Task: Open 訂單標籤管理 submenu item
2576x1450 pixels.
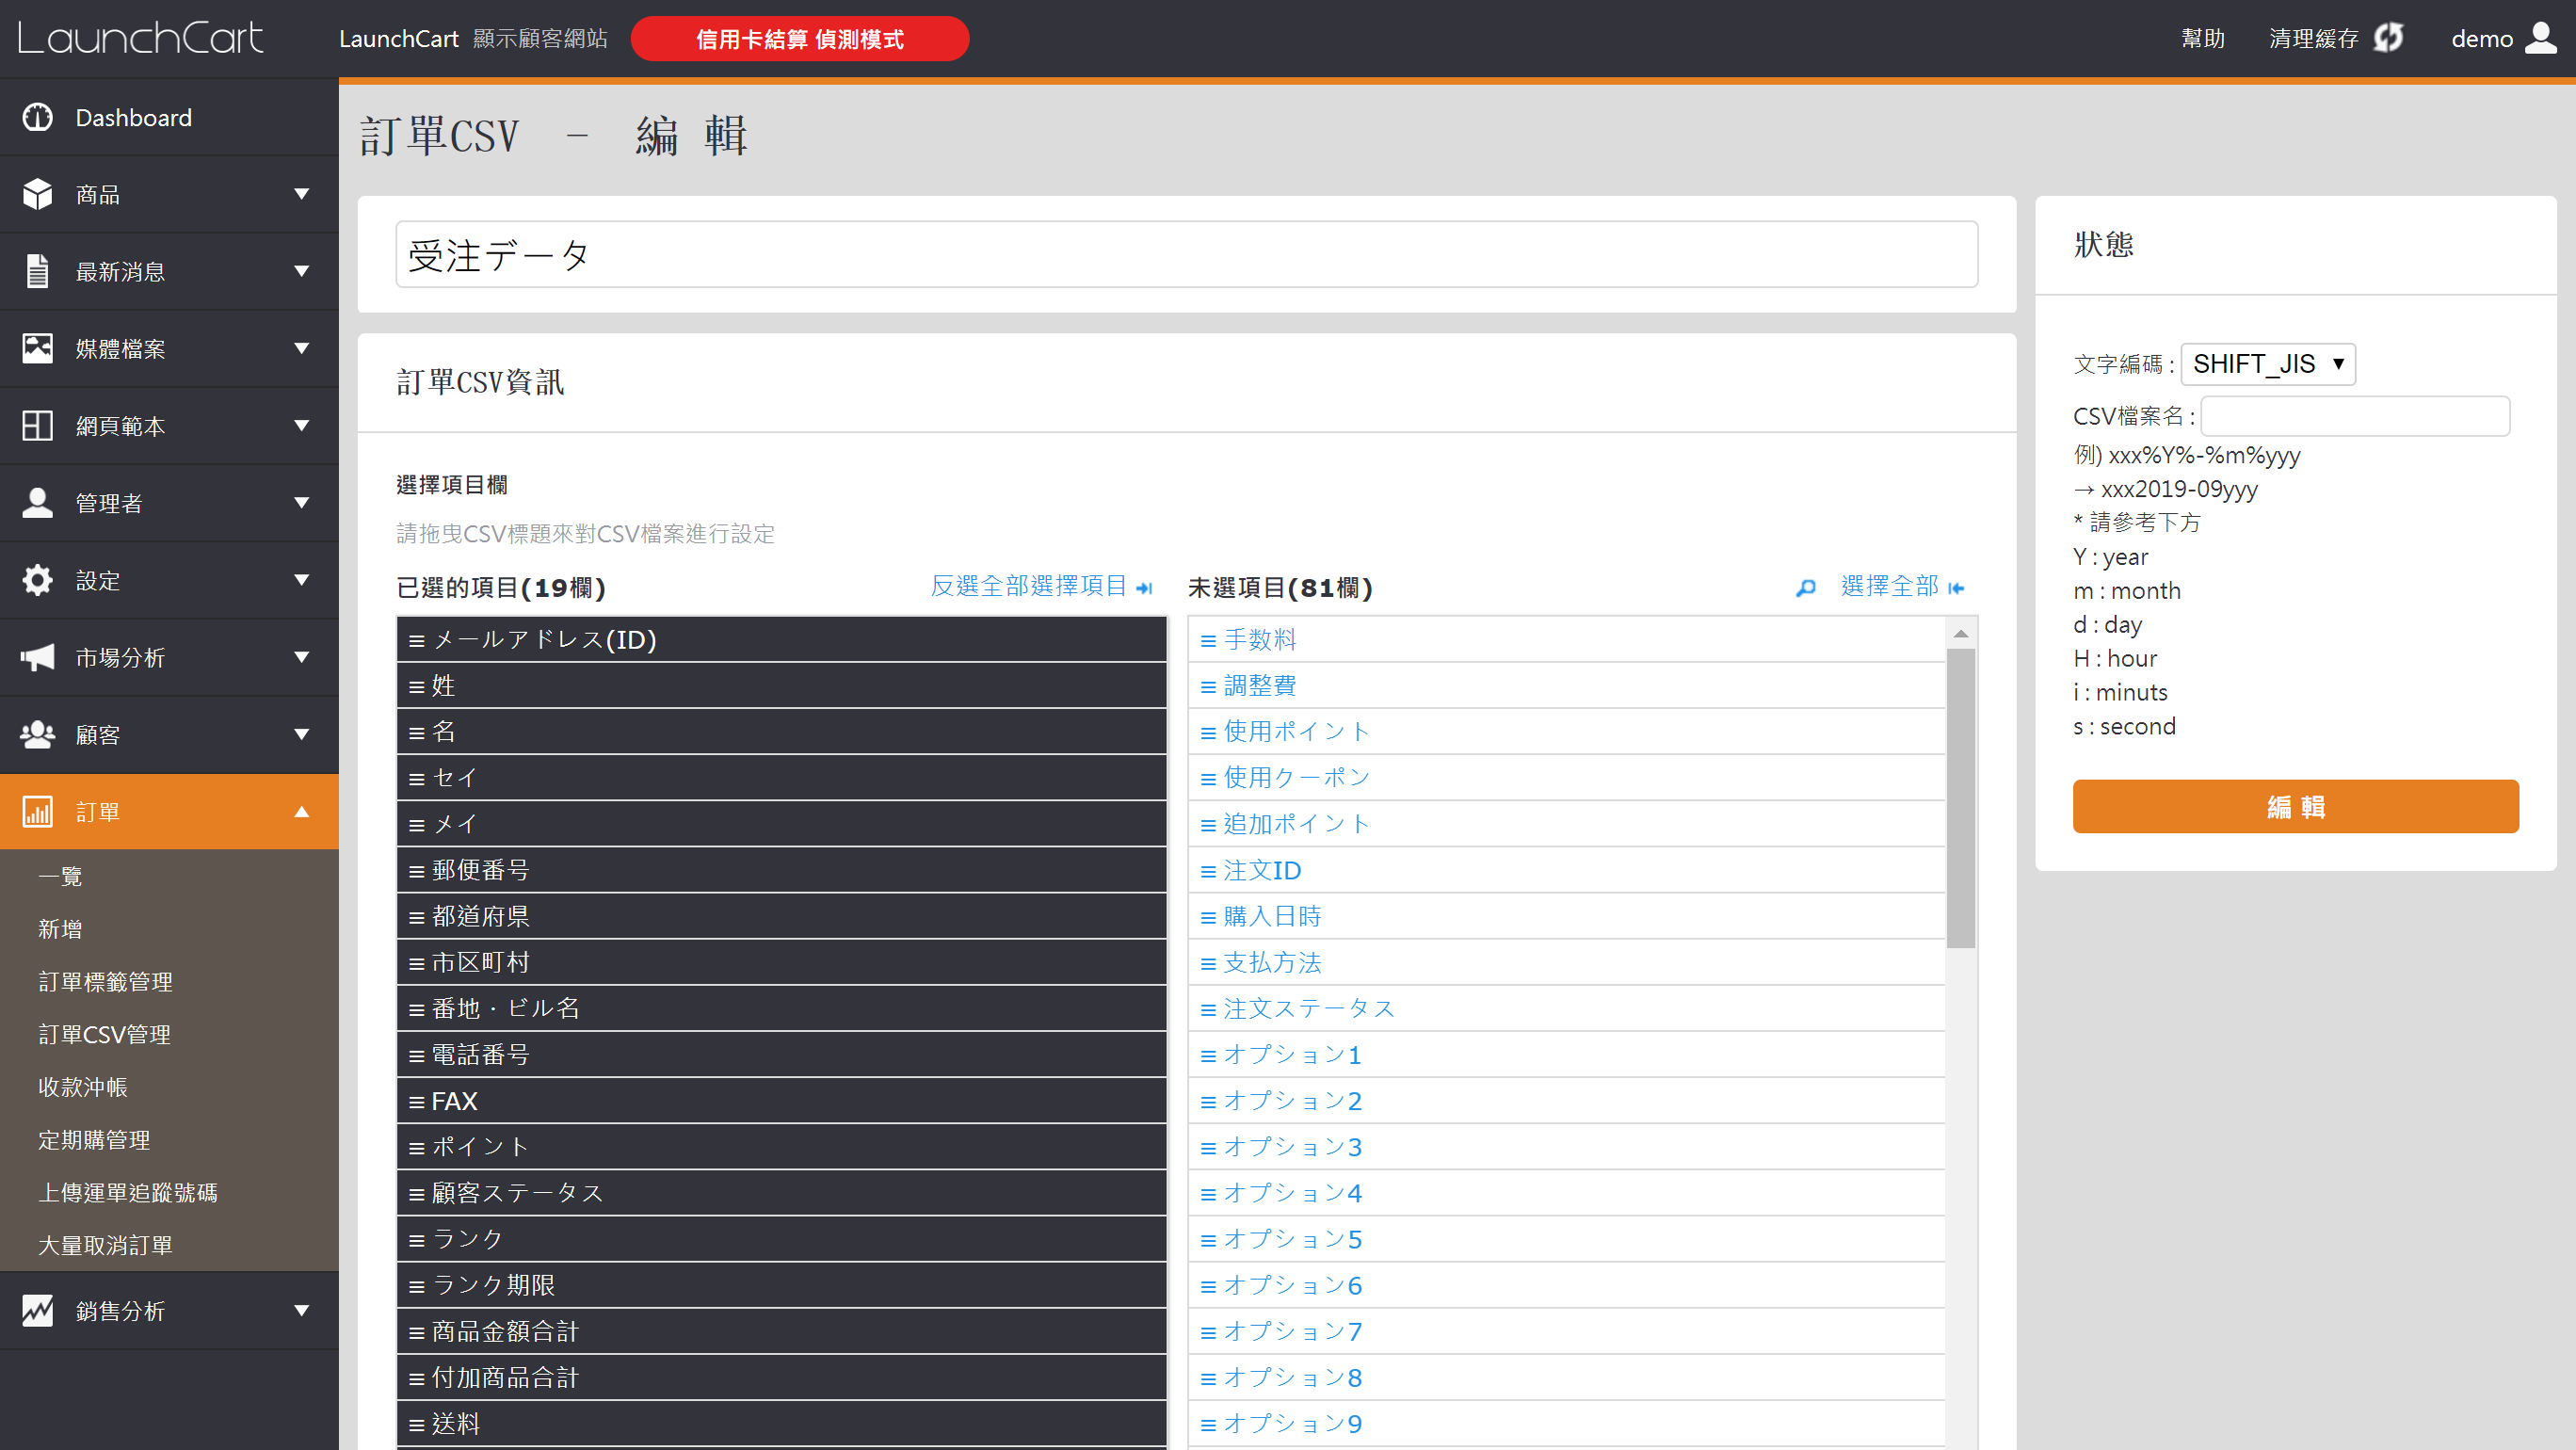Action: click(x=105, y=982)
